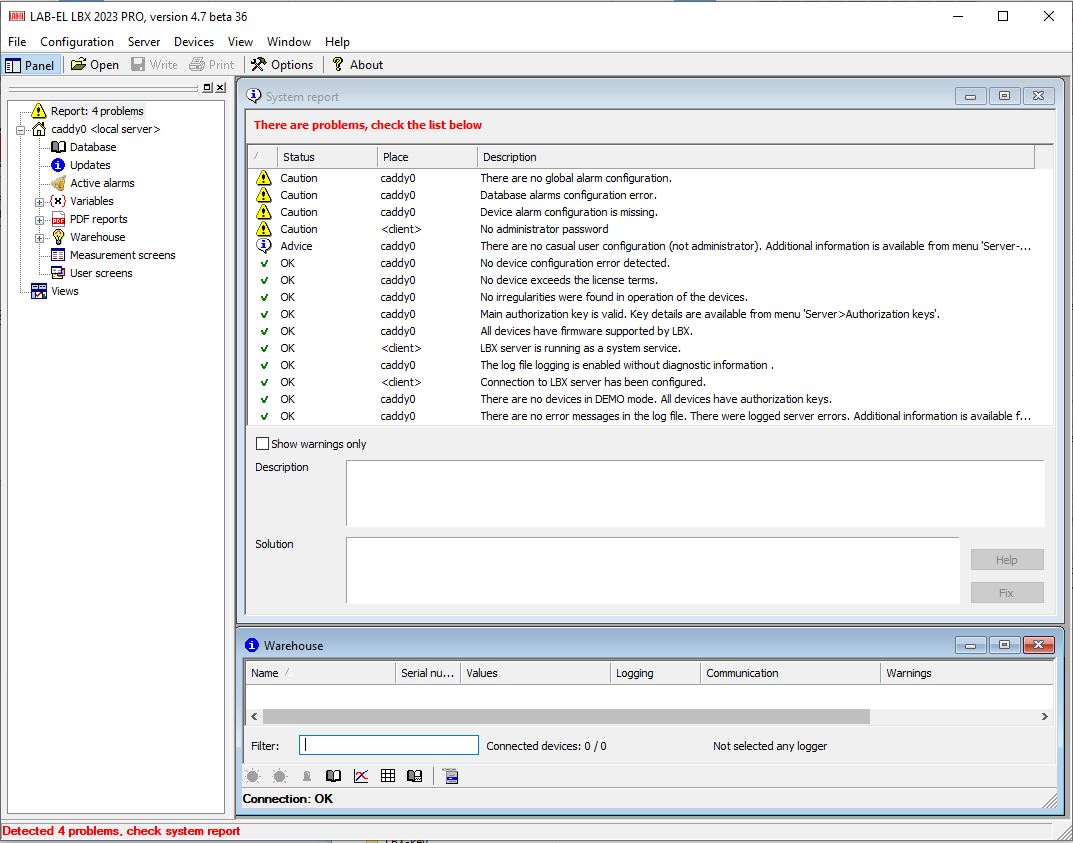This screenshot has height=843, width=1073.
Task: Sort the report list by the Place column
Action: [427, 157]
